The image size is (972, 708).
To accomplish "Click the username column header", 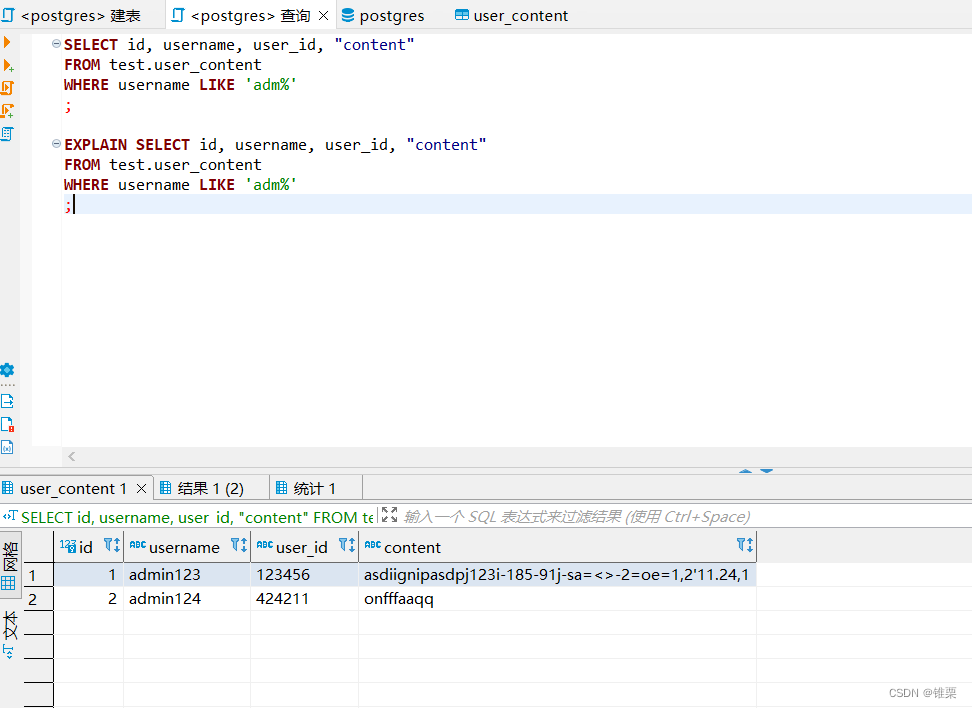I will point(187,546).
